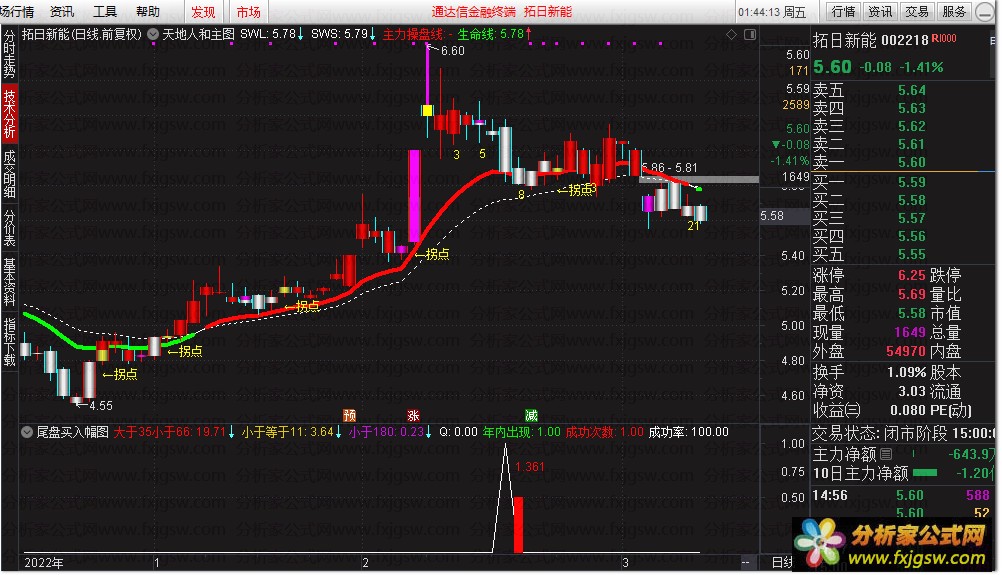Click the month 3 timeline marker

pyautogui.click(x=625, y=563)
